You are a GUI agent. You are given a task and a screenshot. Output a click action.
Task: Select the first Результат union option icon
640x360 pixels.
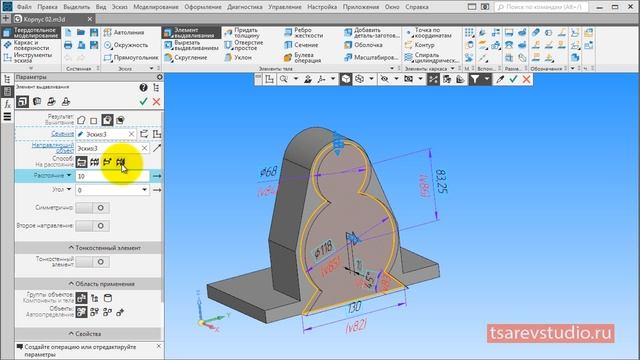click(x=81, y=120)
